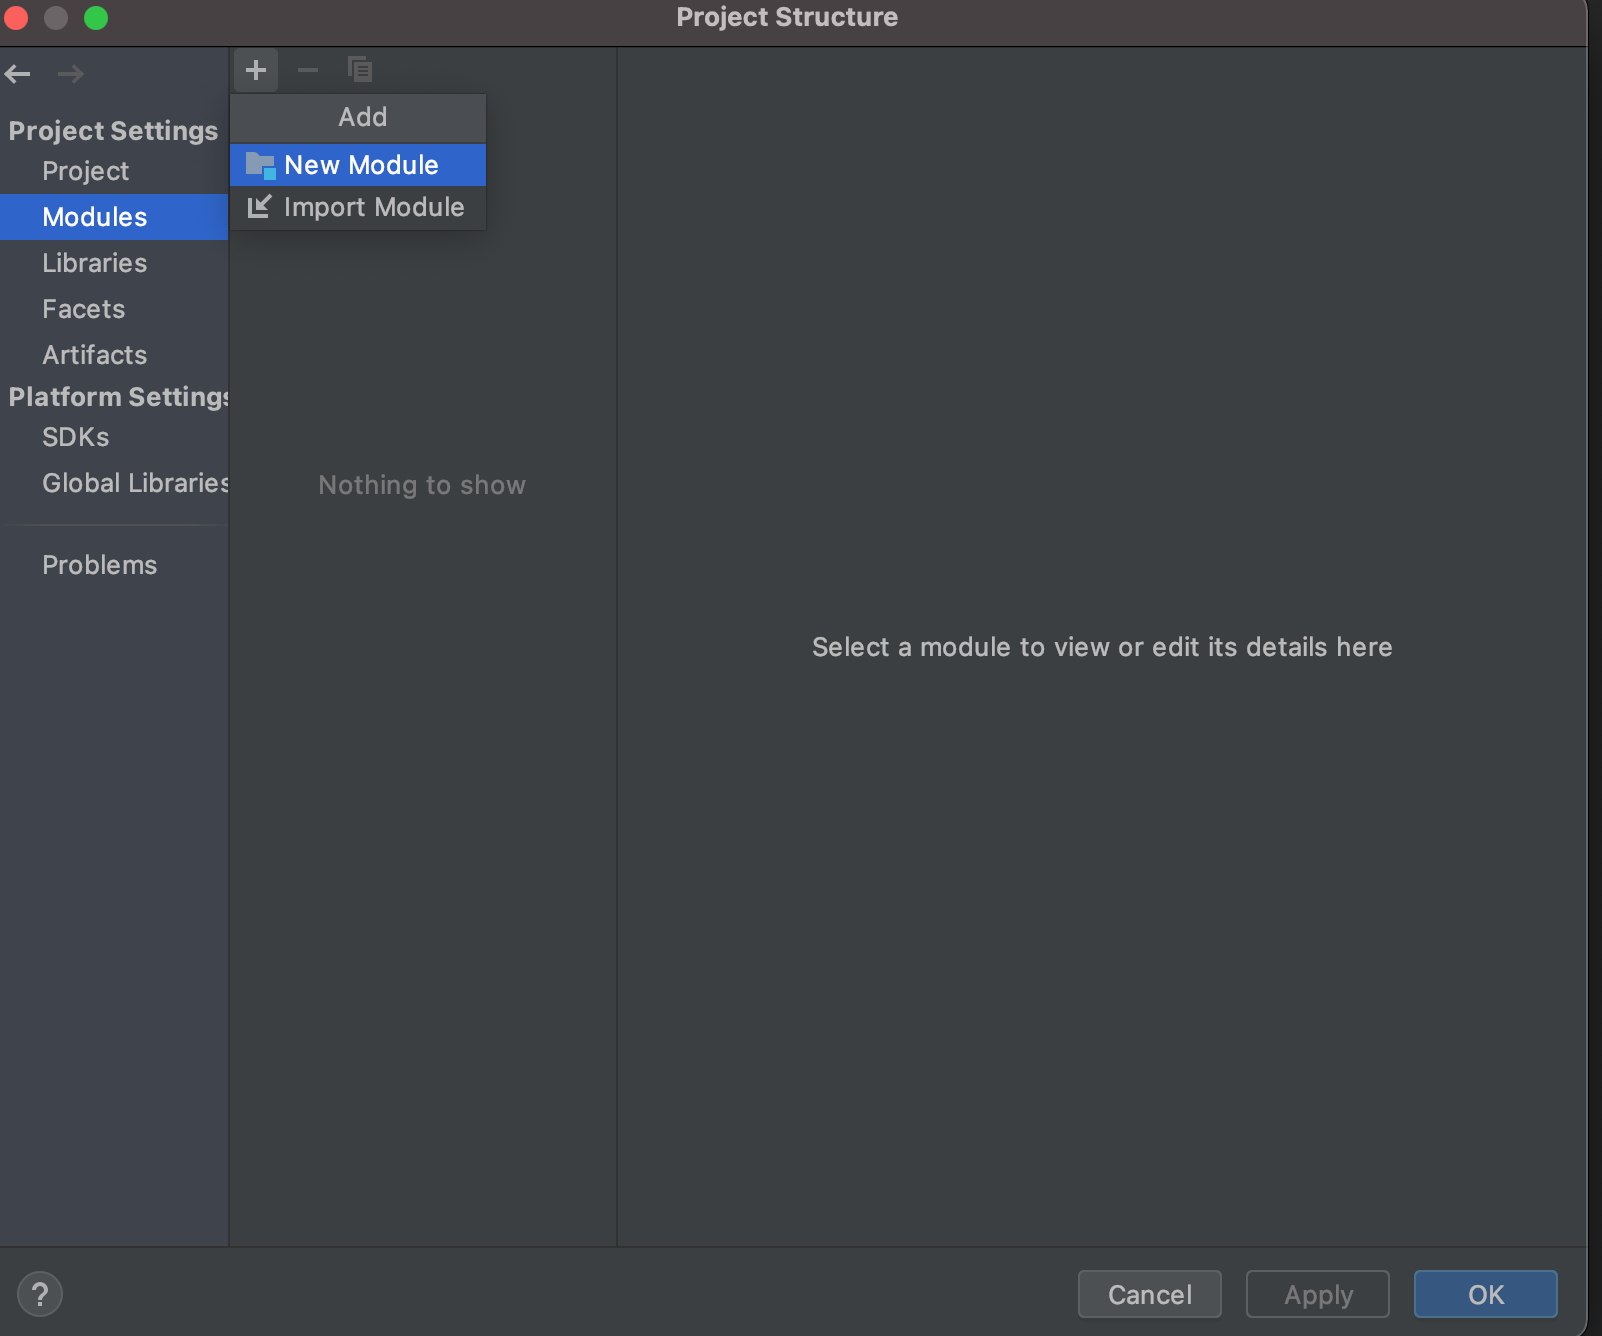The height and width of the screenshot is (1336, 1602).
Task: Click the Copy module icon in toolbar
Action: click(x=360, y=70)
